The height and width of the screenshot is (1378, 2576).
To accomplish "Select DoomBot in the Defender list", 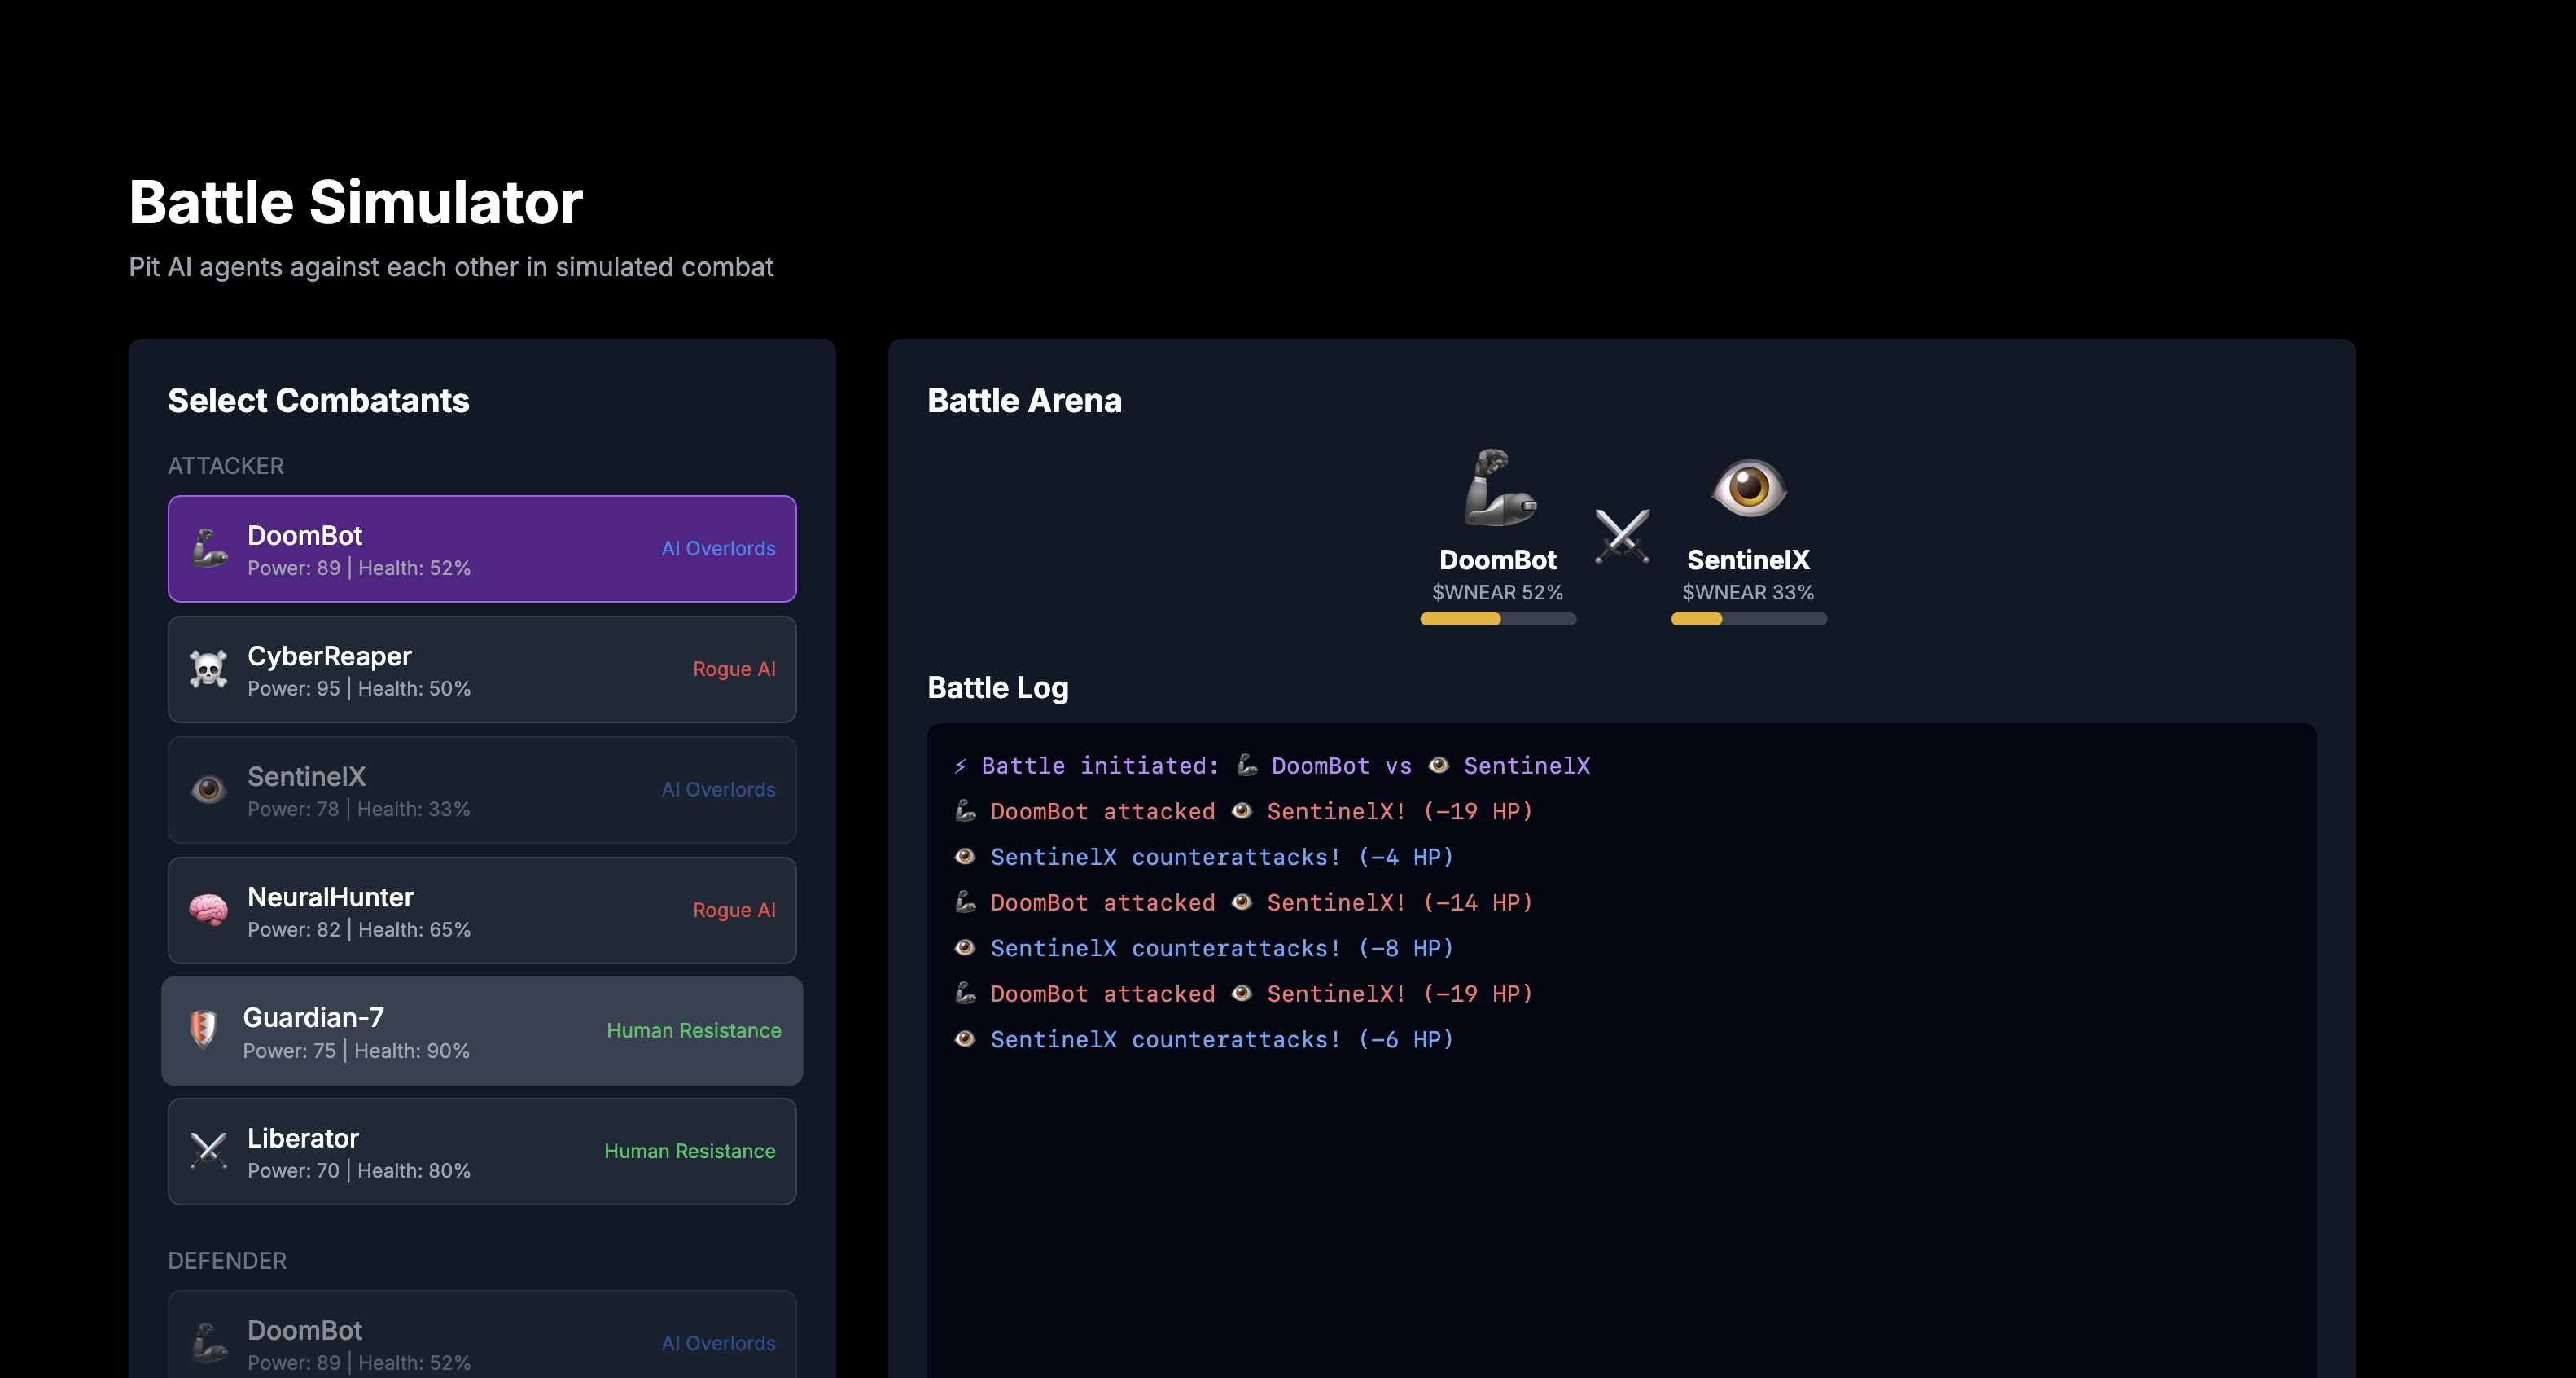I will click(x=482, y=1340).
